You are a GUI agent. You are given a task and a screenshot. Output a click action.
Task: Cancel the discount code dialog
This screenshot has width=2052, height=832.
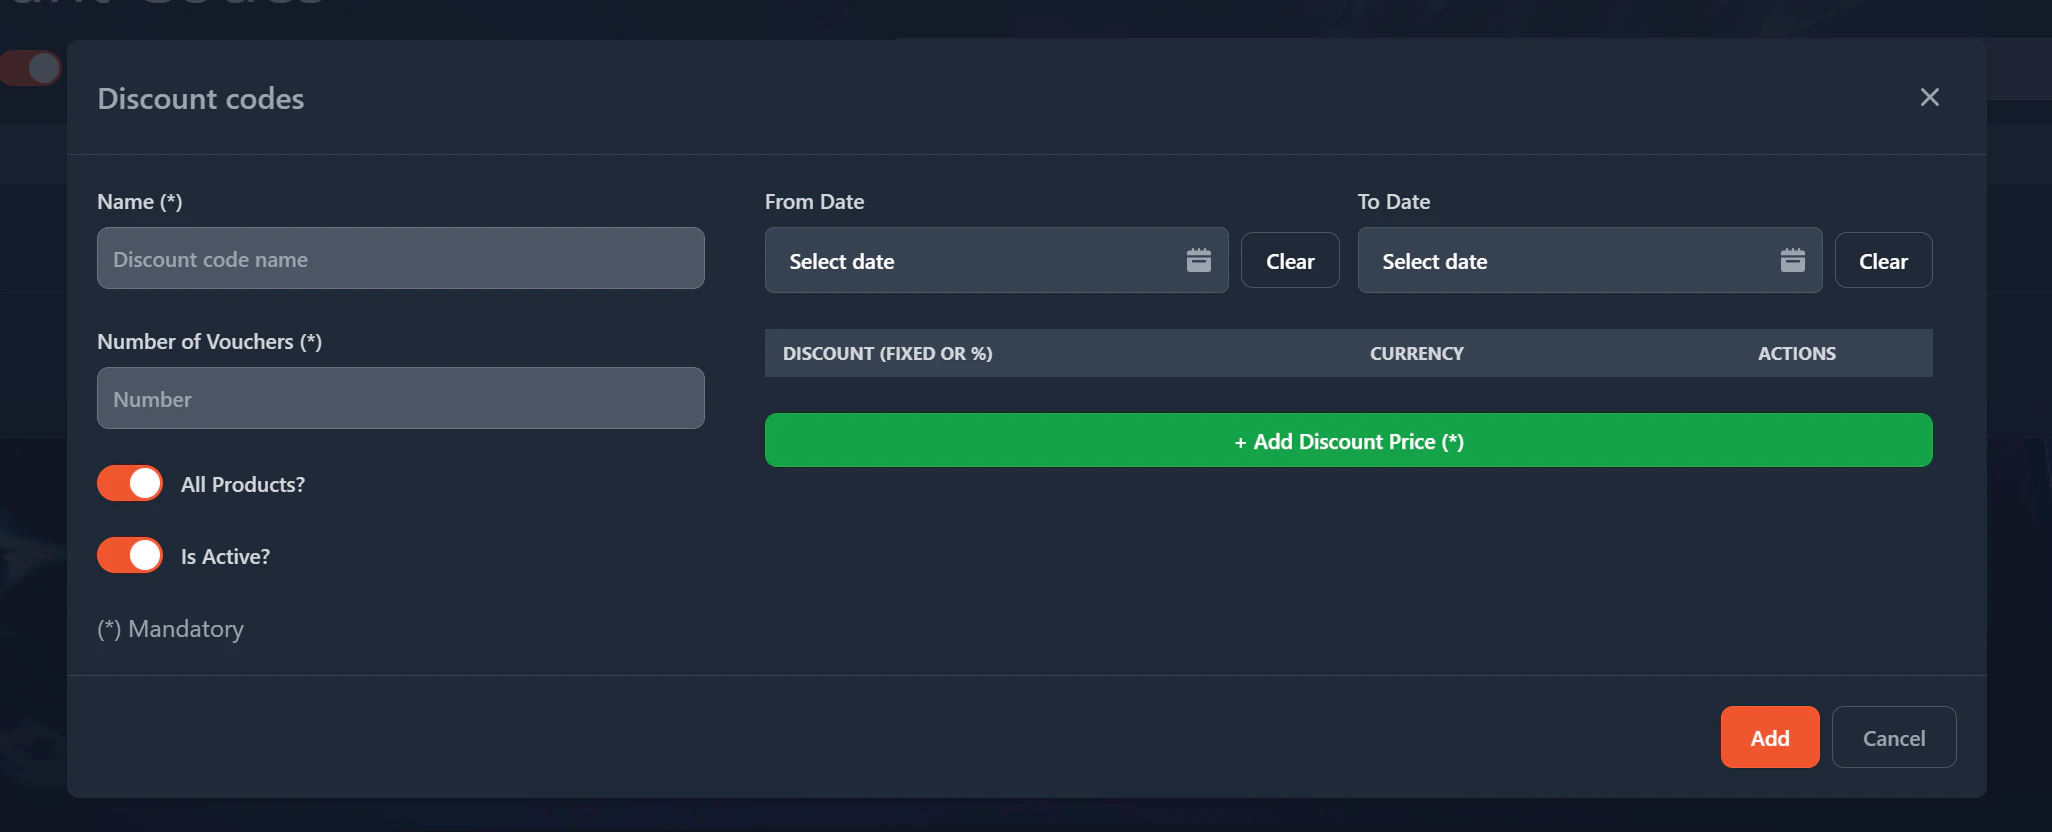[1894, 737]
